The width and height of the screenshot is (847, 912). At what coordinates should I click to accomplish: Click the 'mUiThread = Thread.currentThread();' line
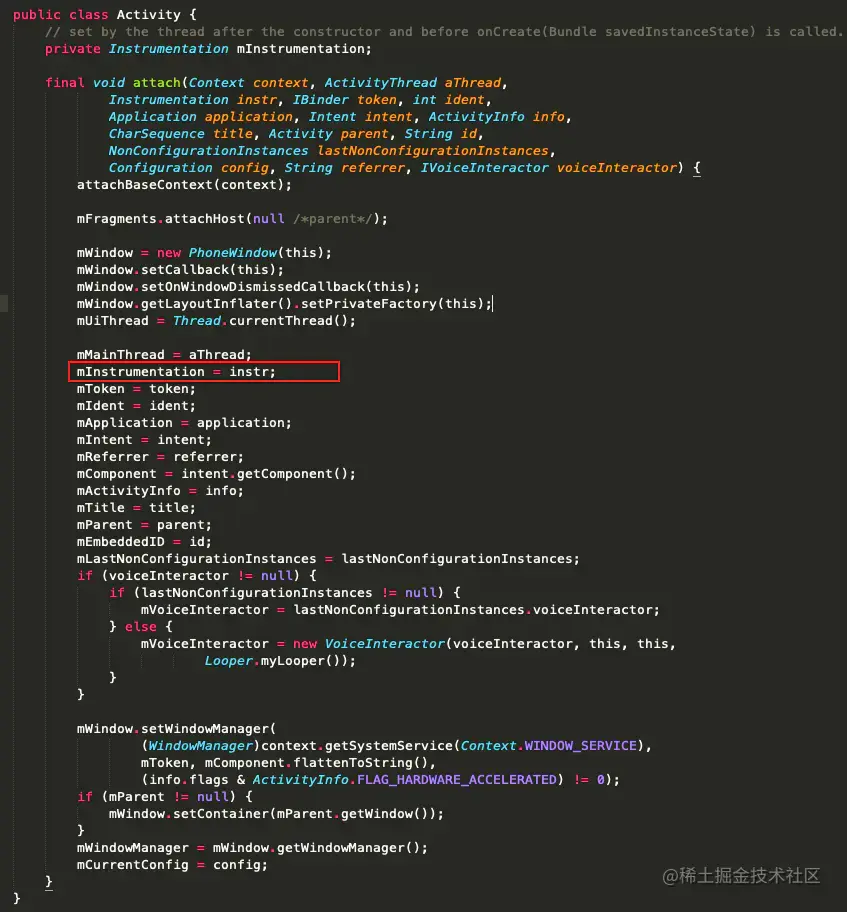[216, 320]
